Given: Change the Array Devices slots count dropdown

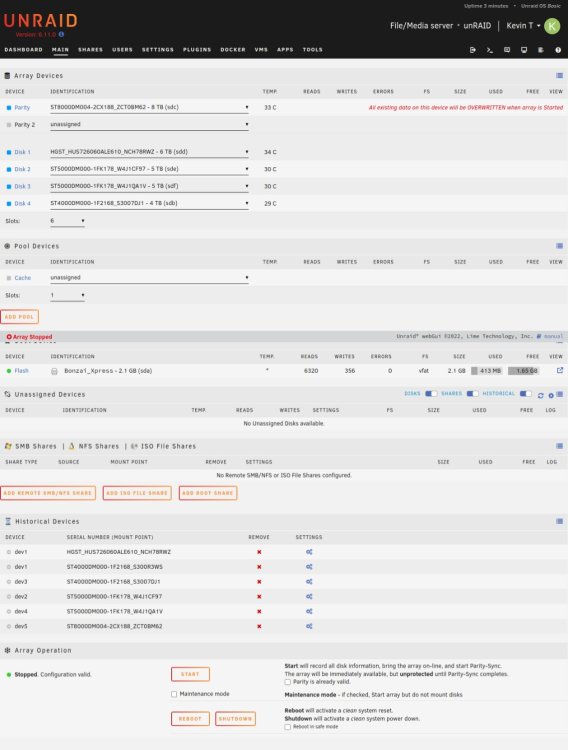Looking at the screenshot, I should click(x=67, y=221).
